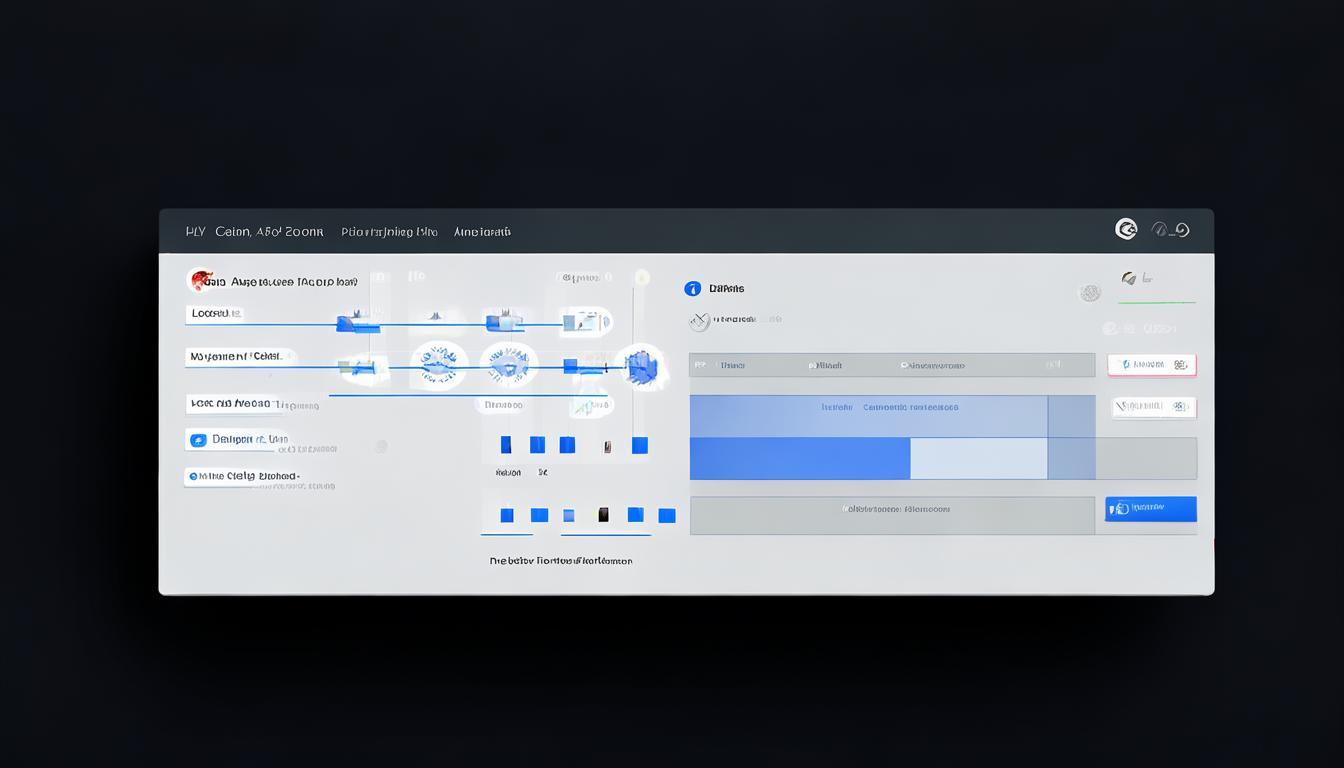
Task: Click the gray icon at the top bar's far right
Action: point(1170,230)
